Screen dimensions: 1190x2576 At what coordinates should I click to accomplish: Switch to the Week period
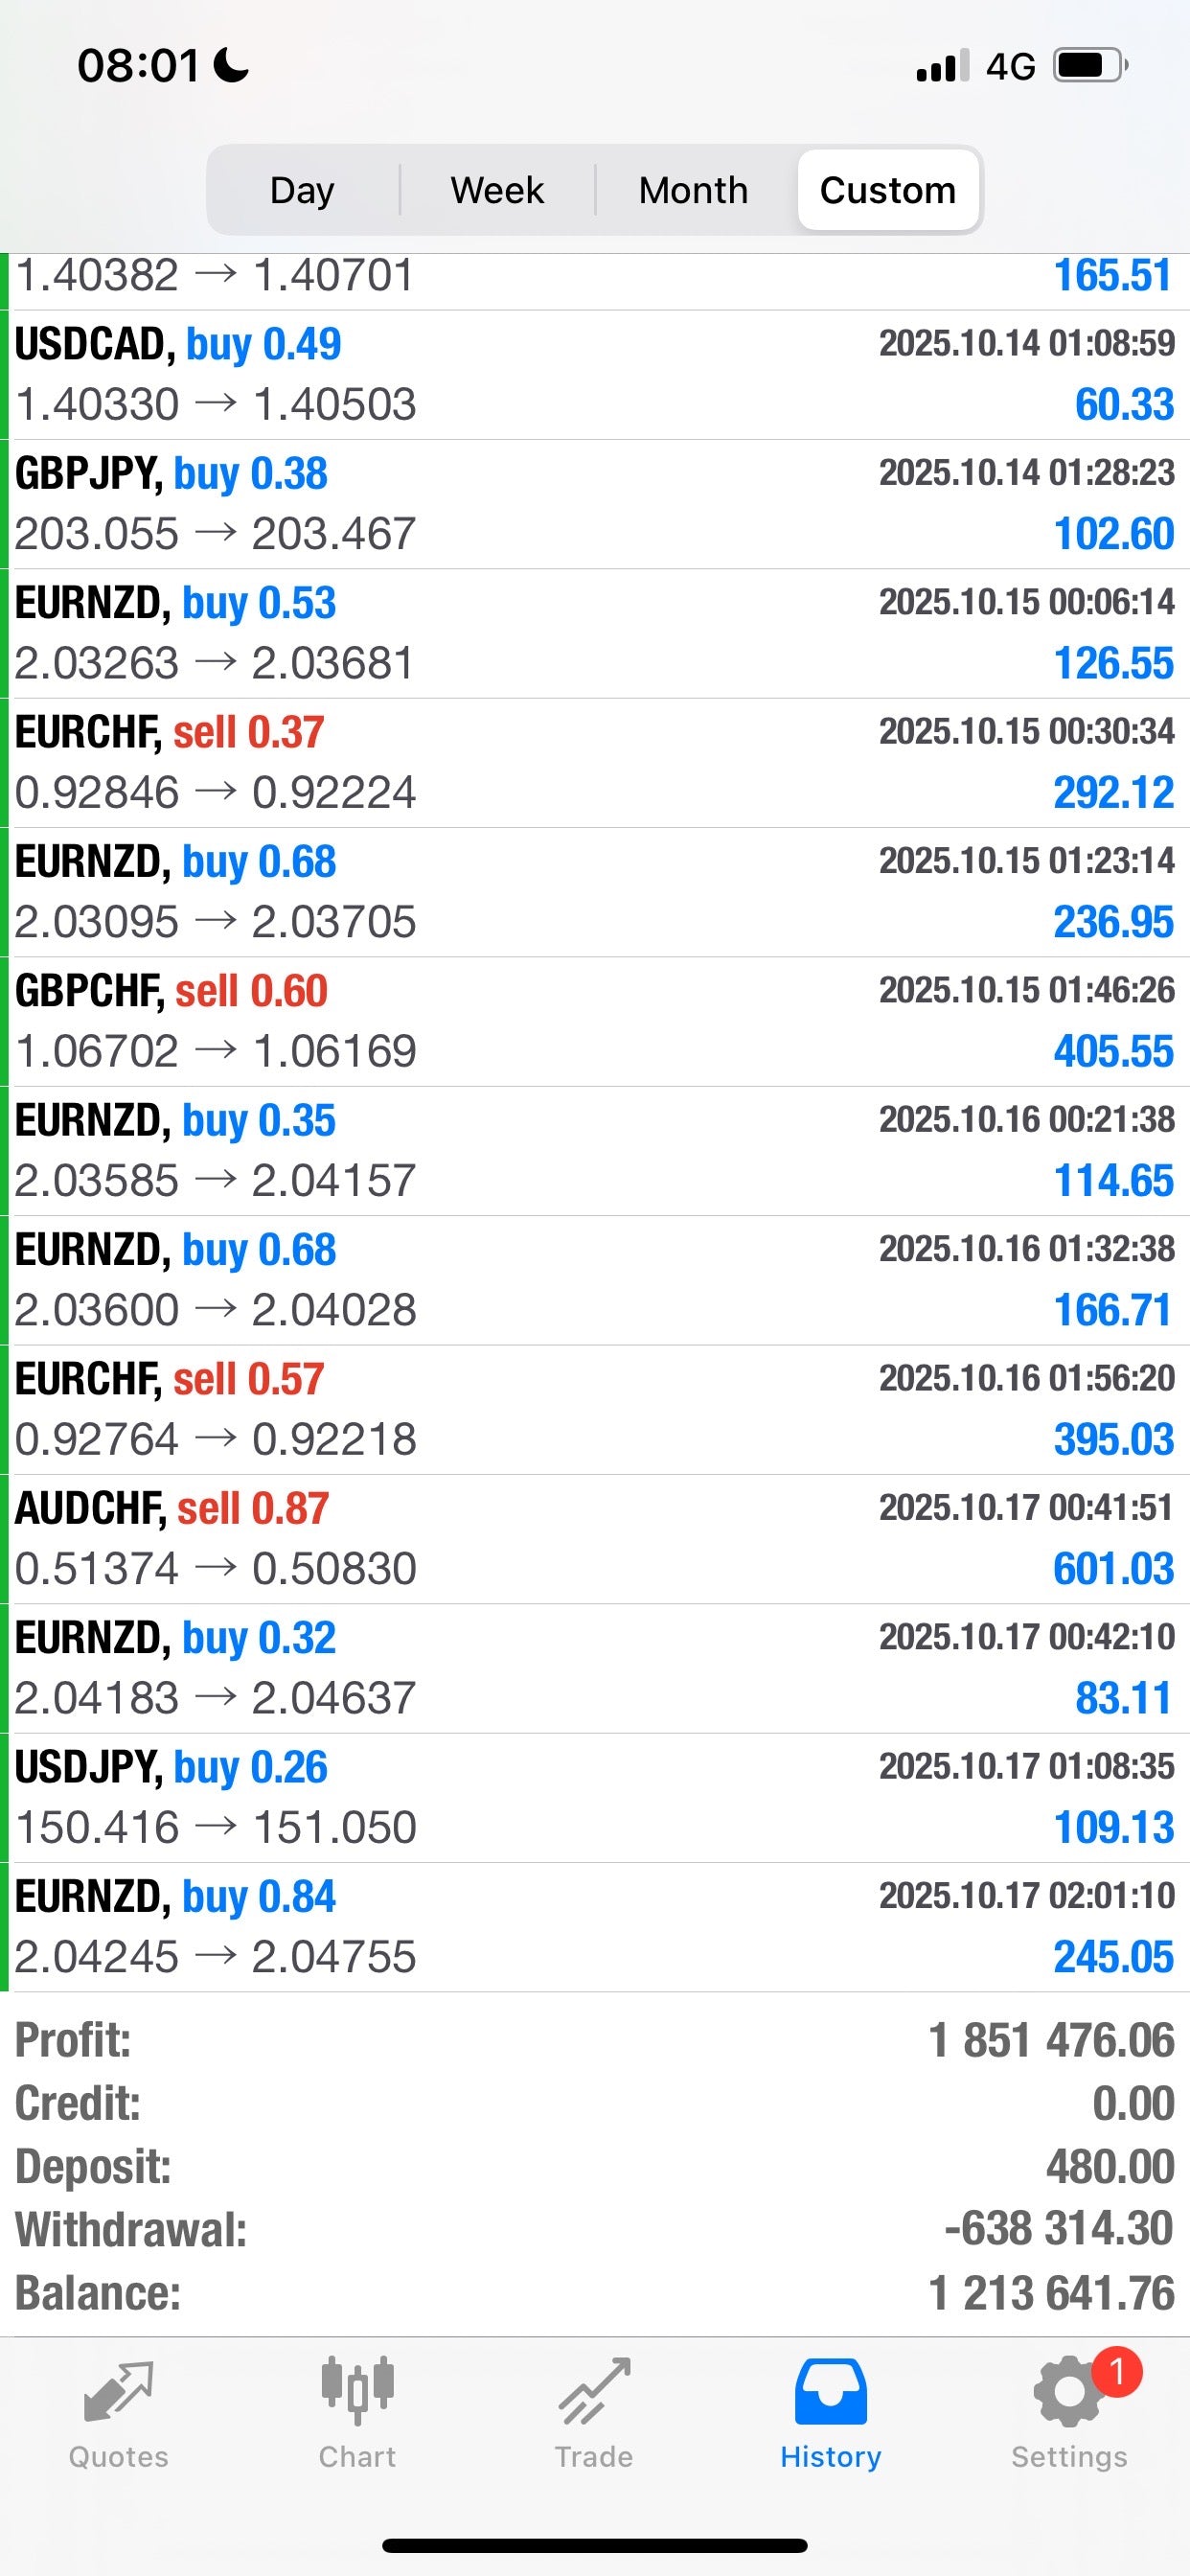497,190
